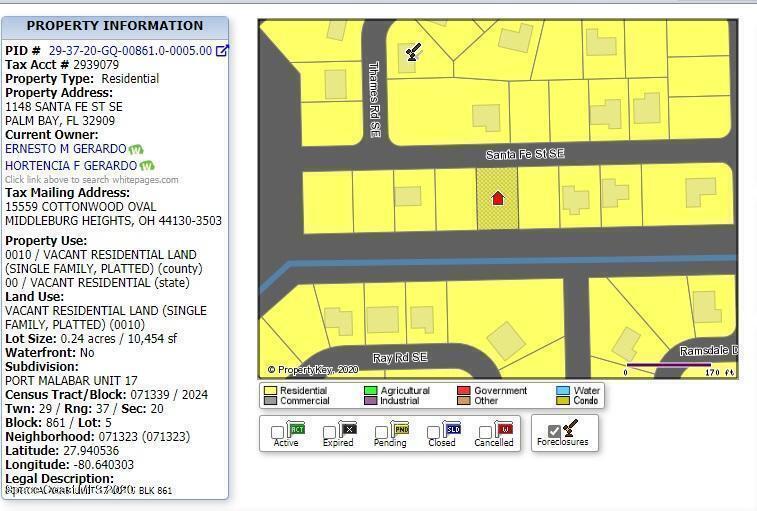757x511 pixels.
Task: Open owner link HORTENCIA F GERARDO
Action: point(71,165)
